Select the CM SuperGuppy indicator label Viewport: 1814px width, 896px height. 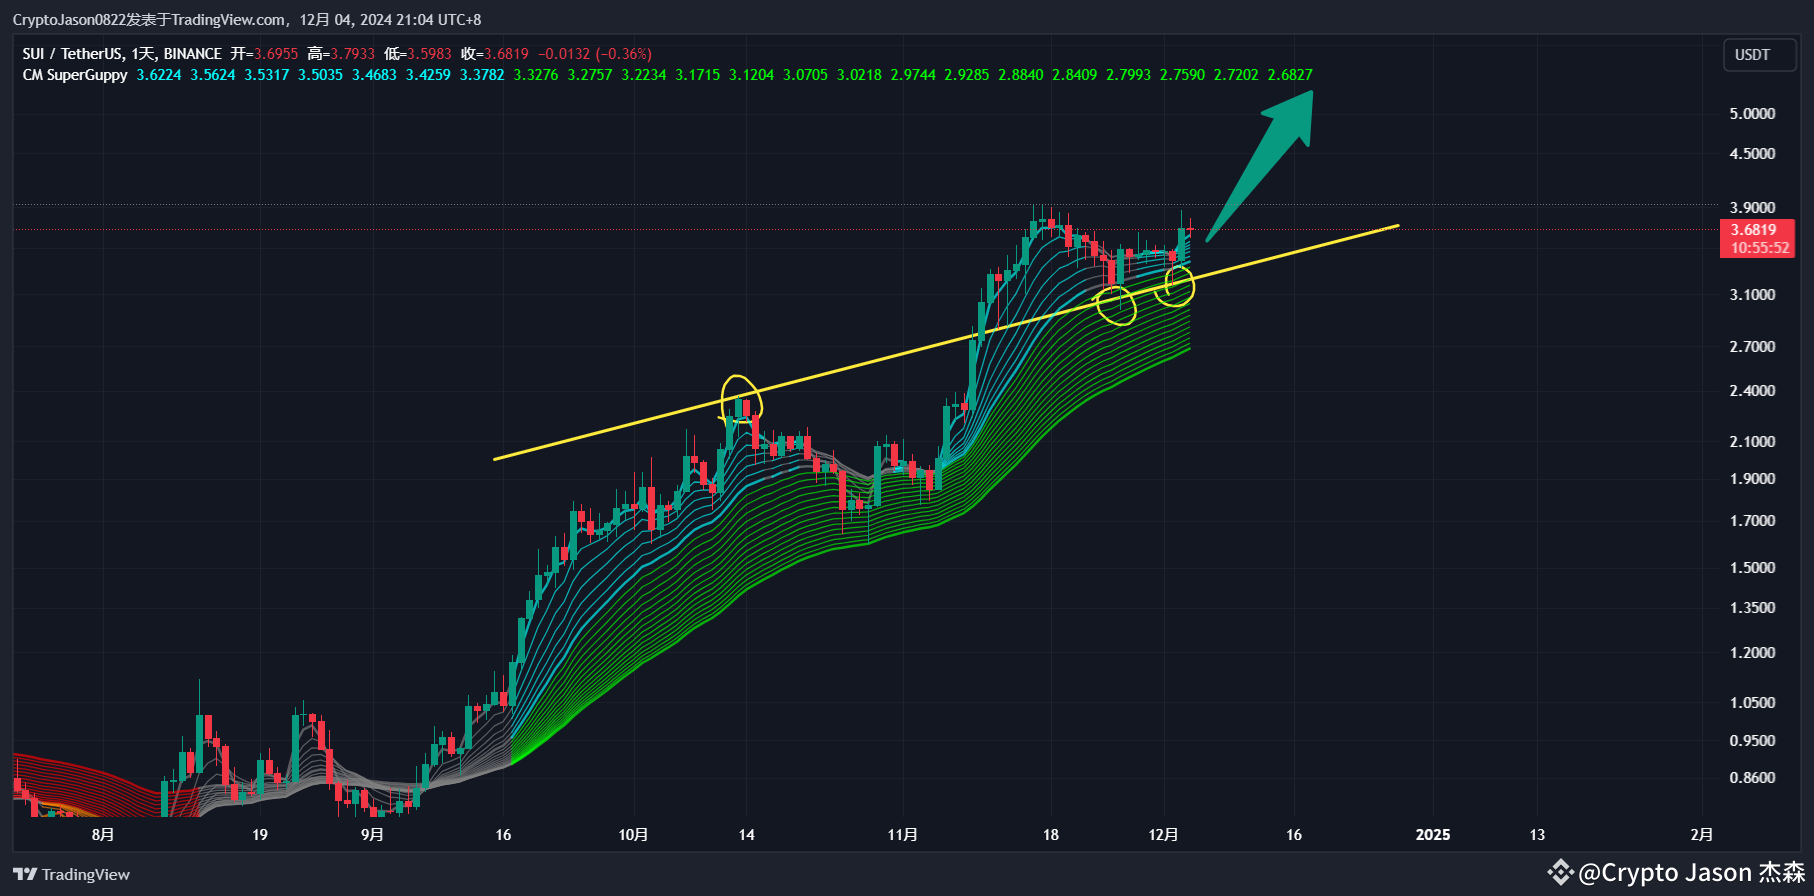(75, 75)
